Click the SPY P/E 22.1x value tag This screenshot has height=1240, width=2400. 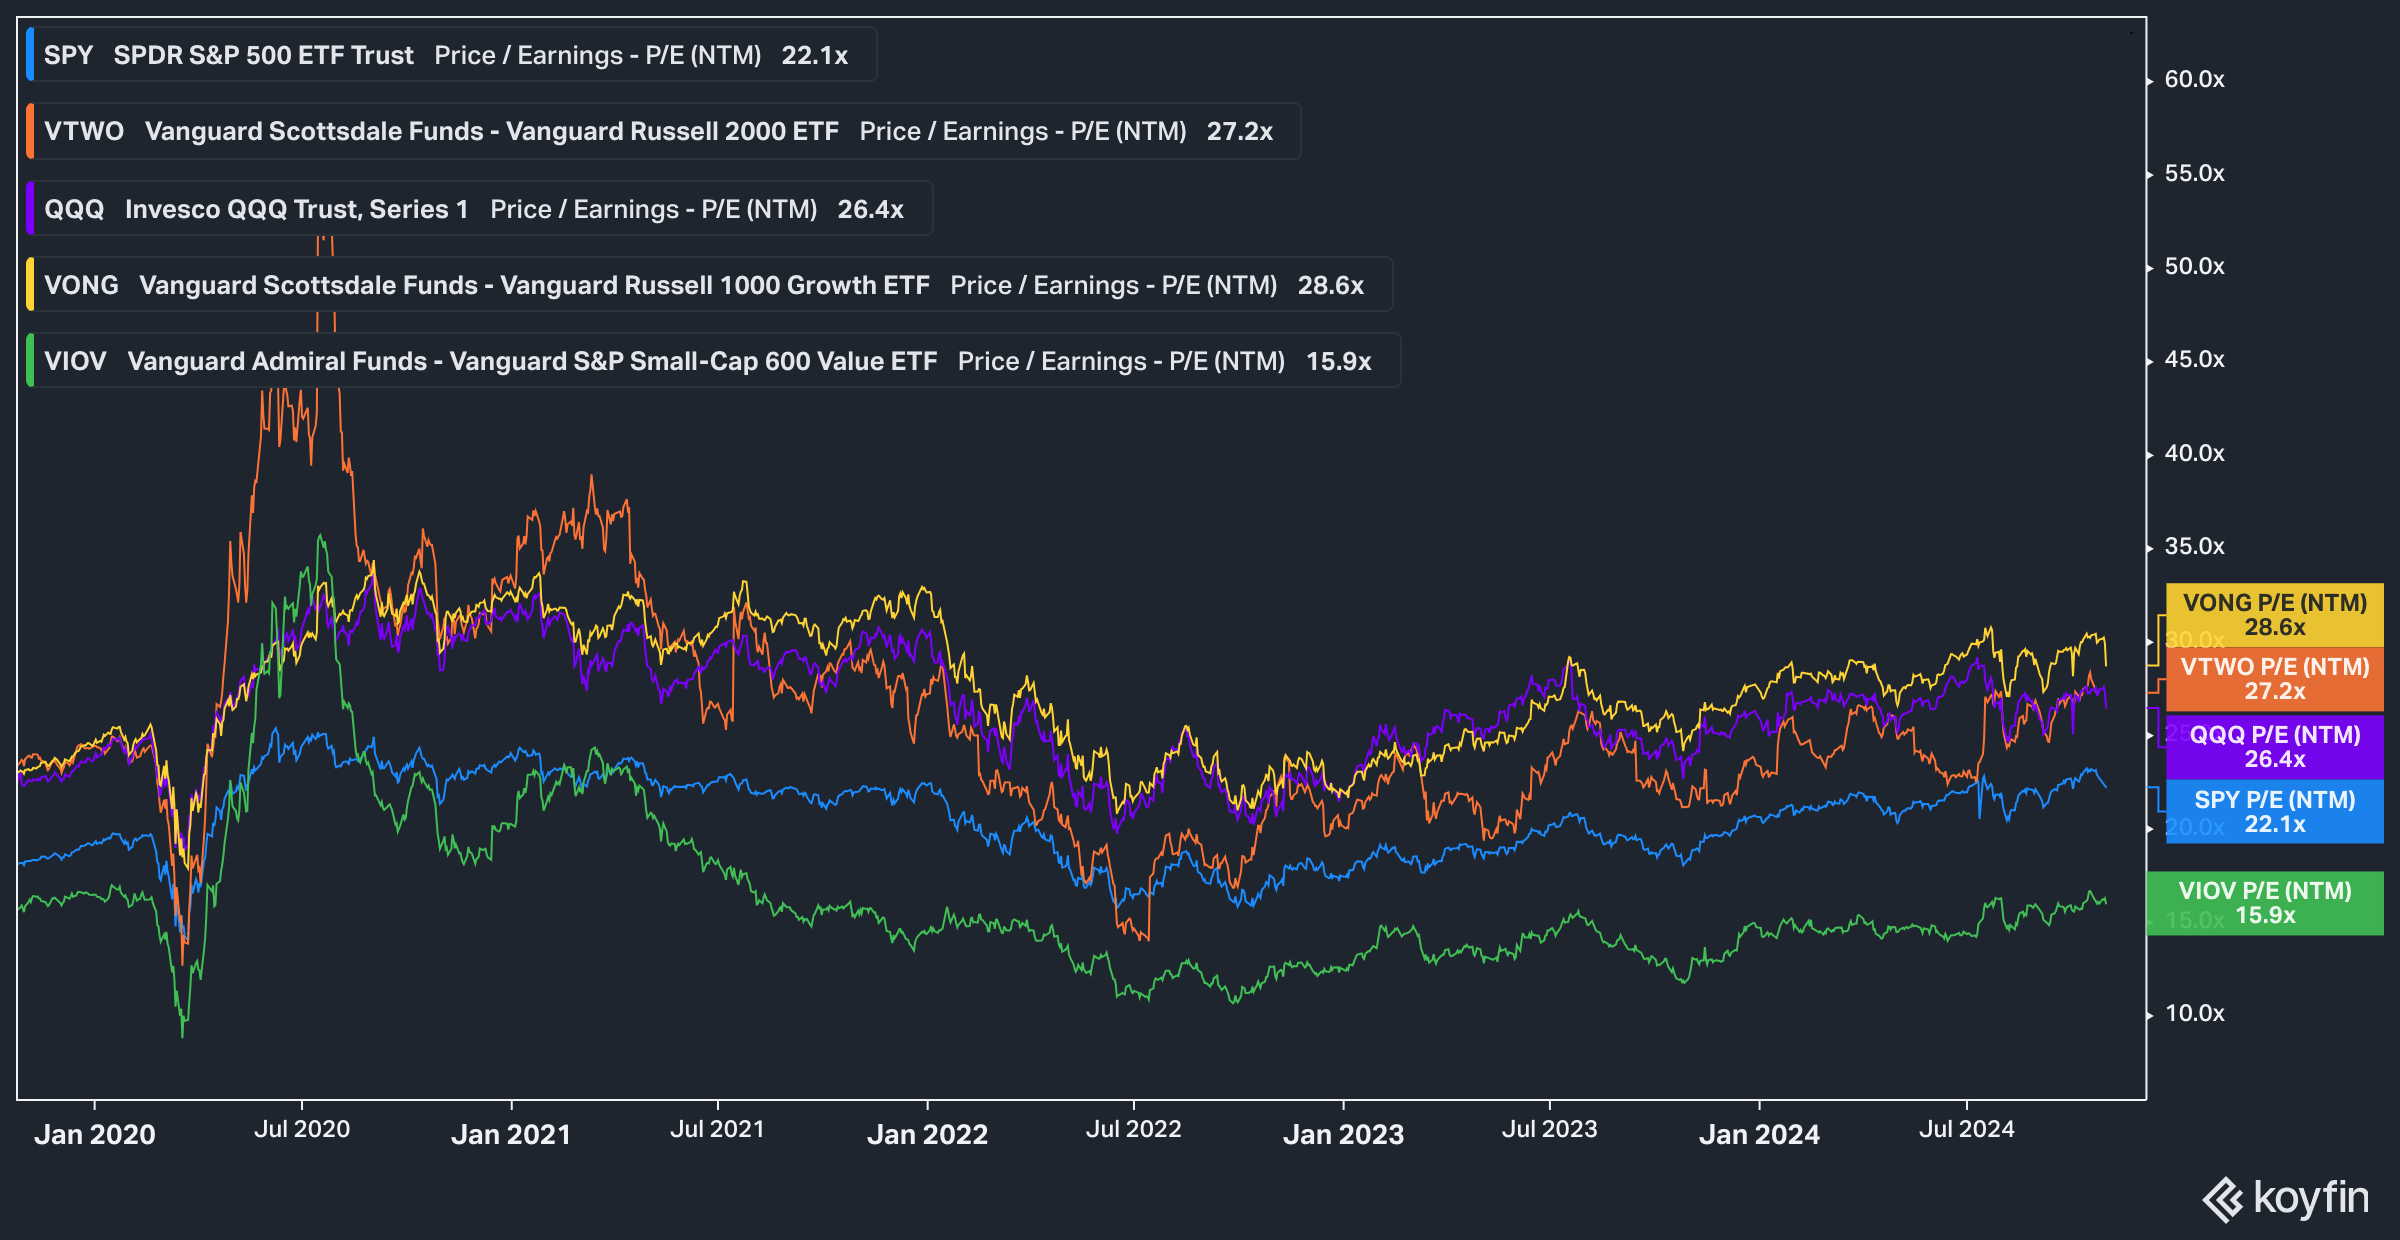point(2274,812)
